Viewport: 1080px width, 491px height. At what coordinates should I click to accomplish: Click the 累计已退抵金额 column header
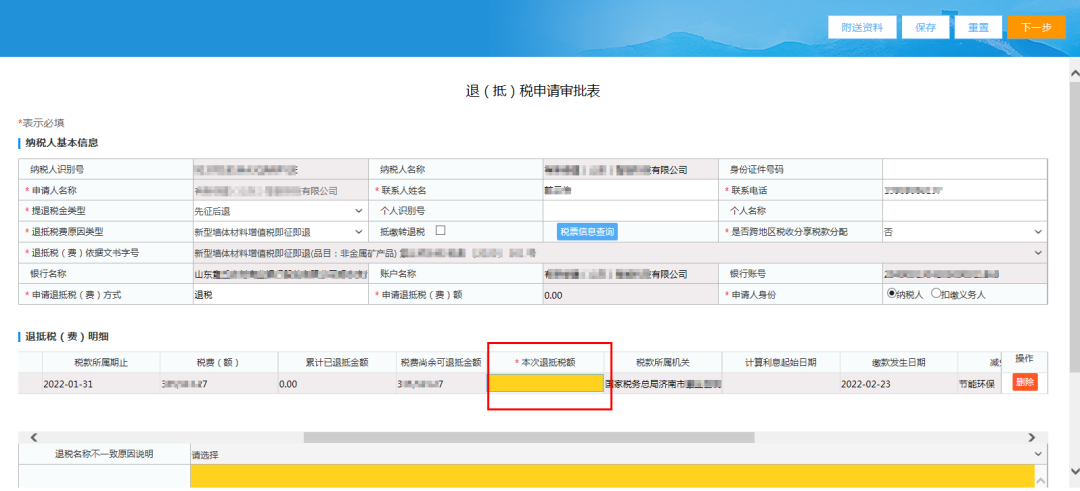[337, 362]
